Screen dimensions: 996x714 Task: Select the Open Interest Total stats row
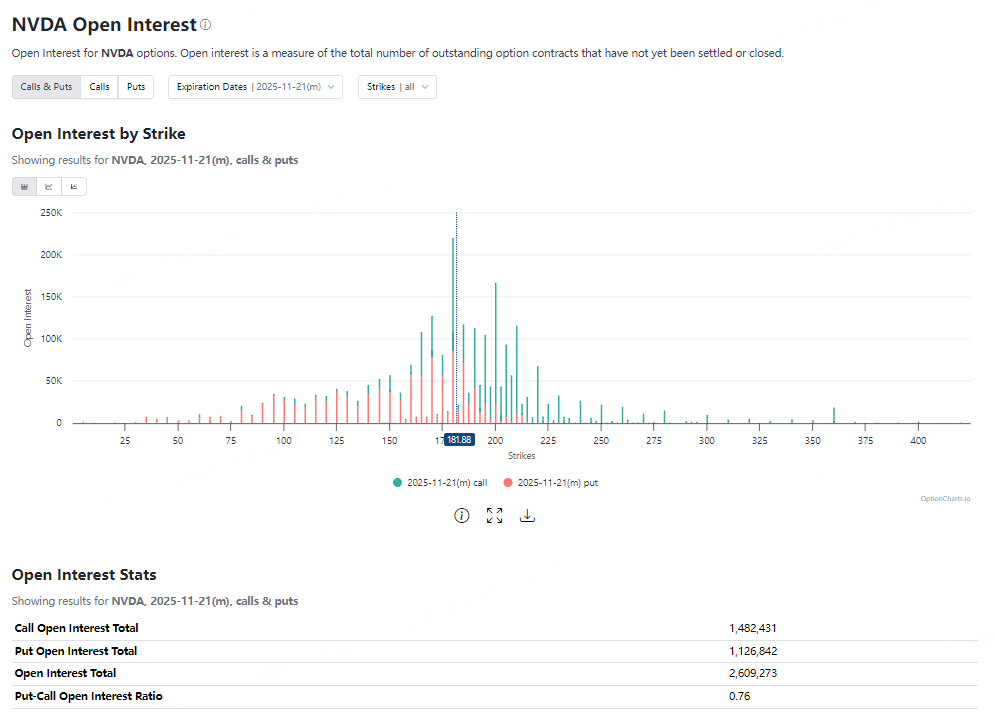click(65, 673)
